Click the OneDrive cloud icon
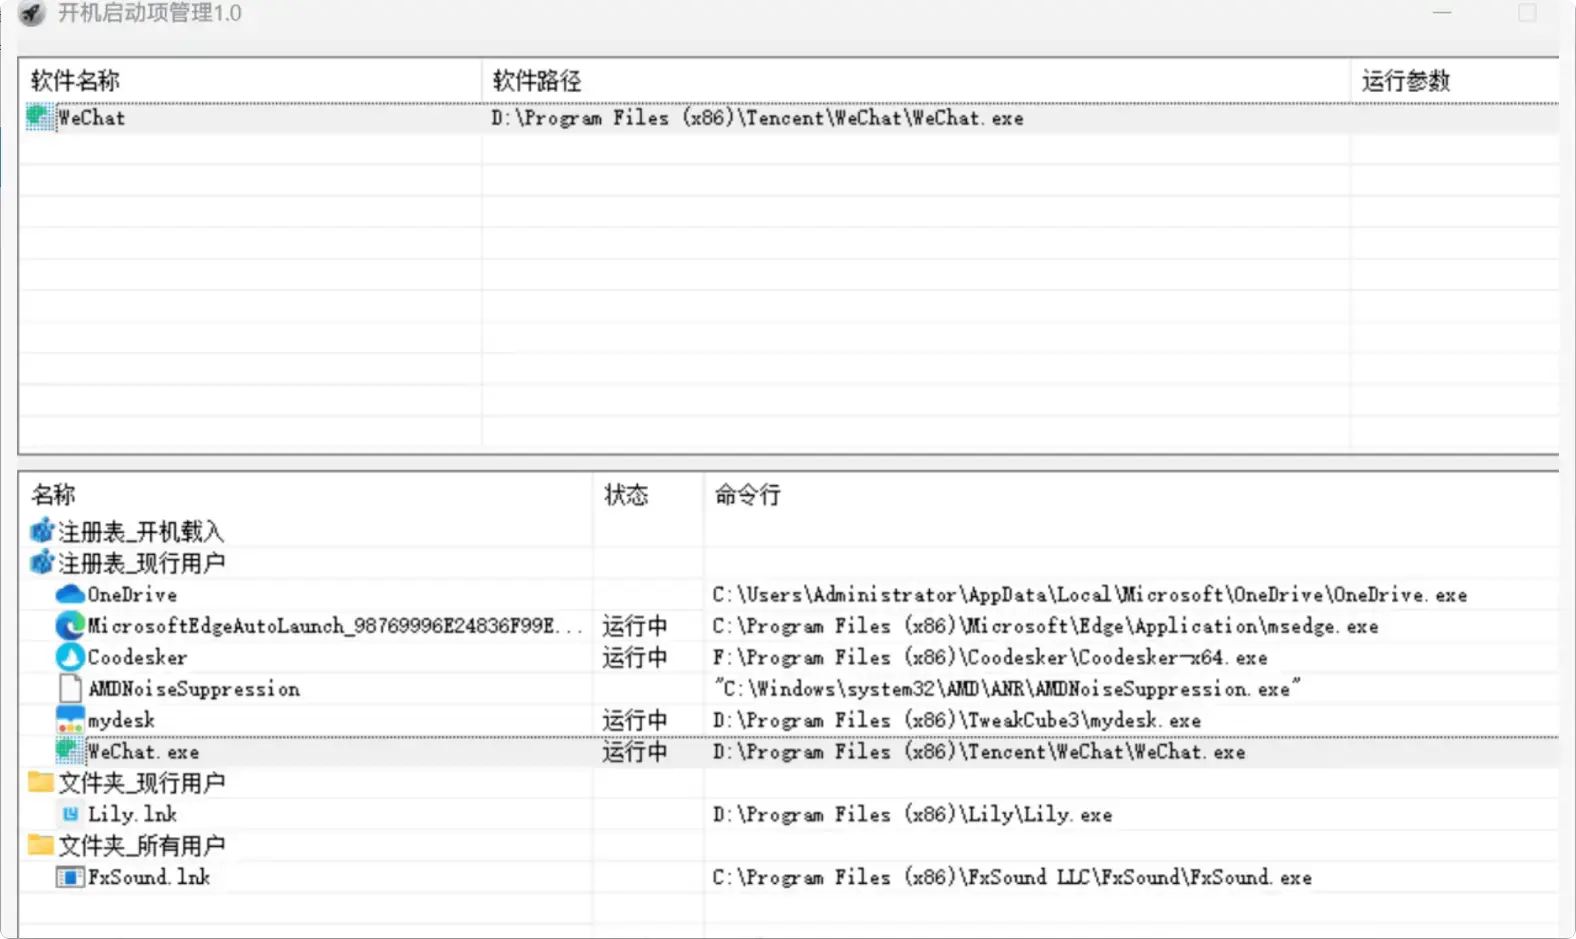The height and width of the screenshot is (939, 1576). 69,595
